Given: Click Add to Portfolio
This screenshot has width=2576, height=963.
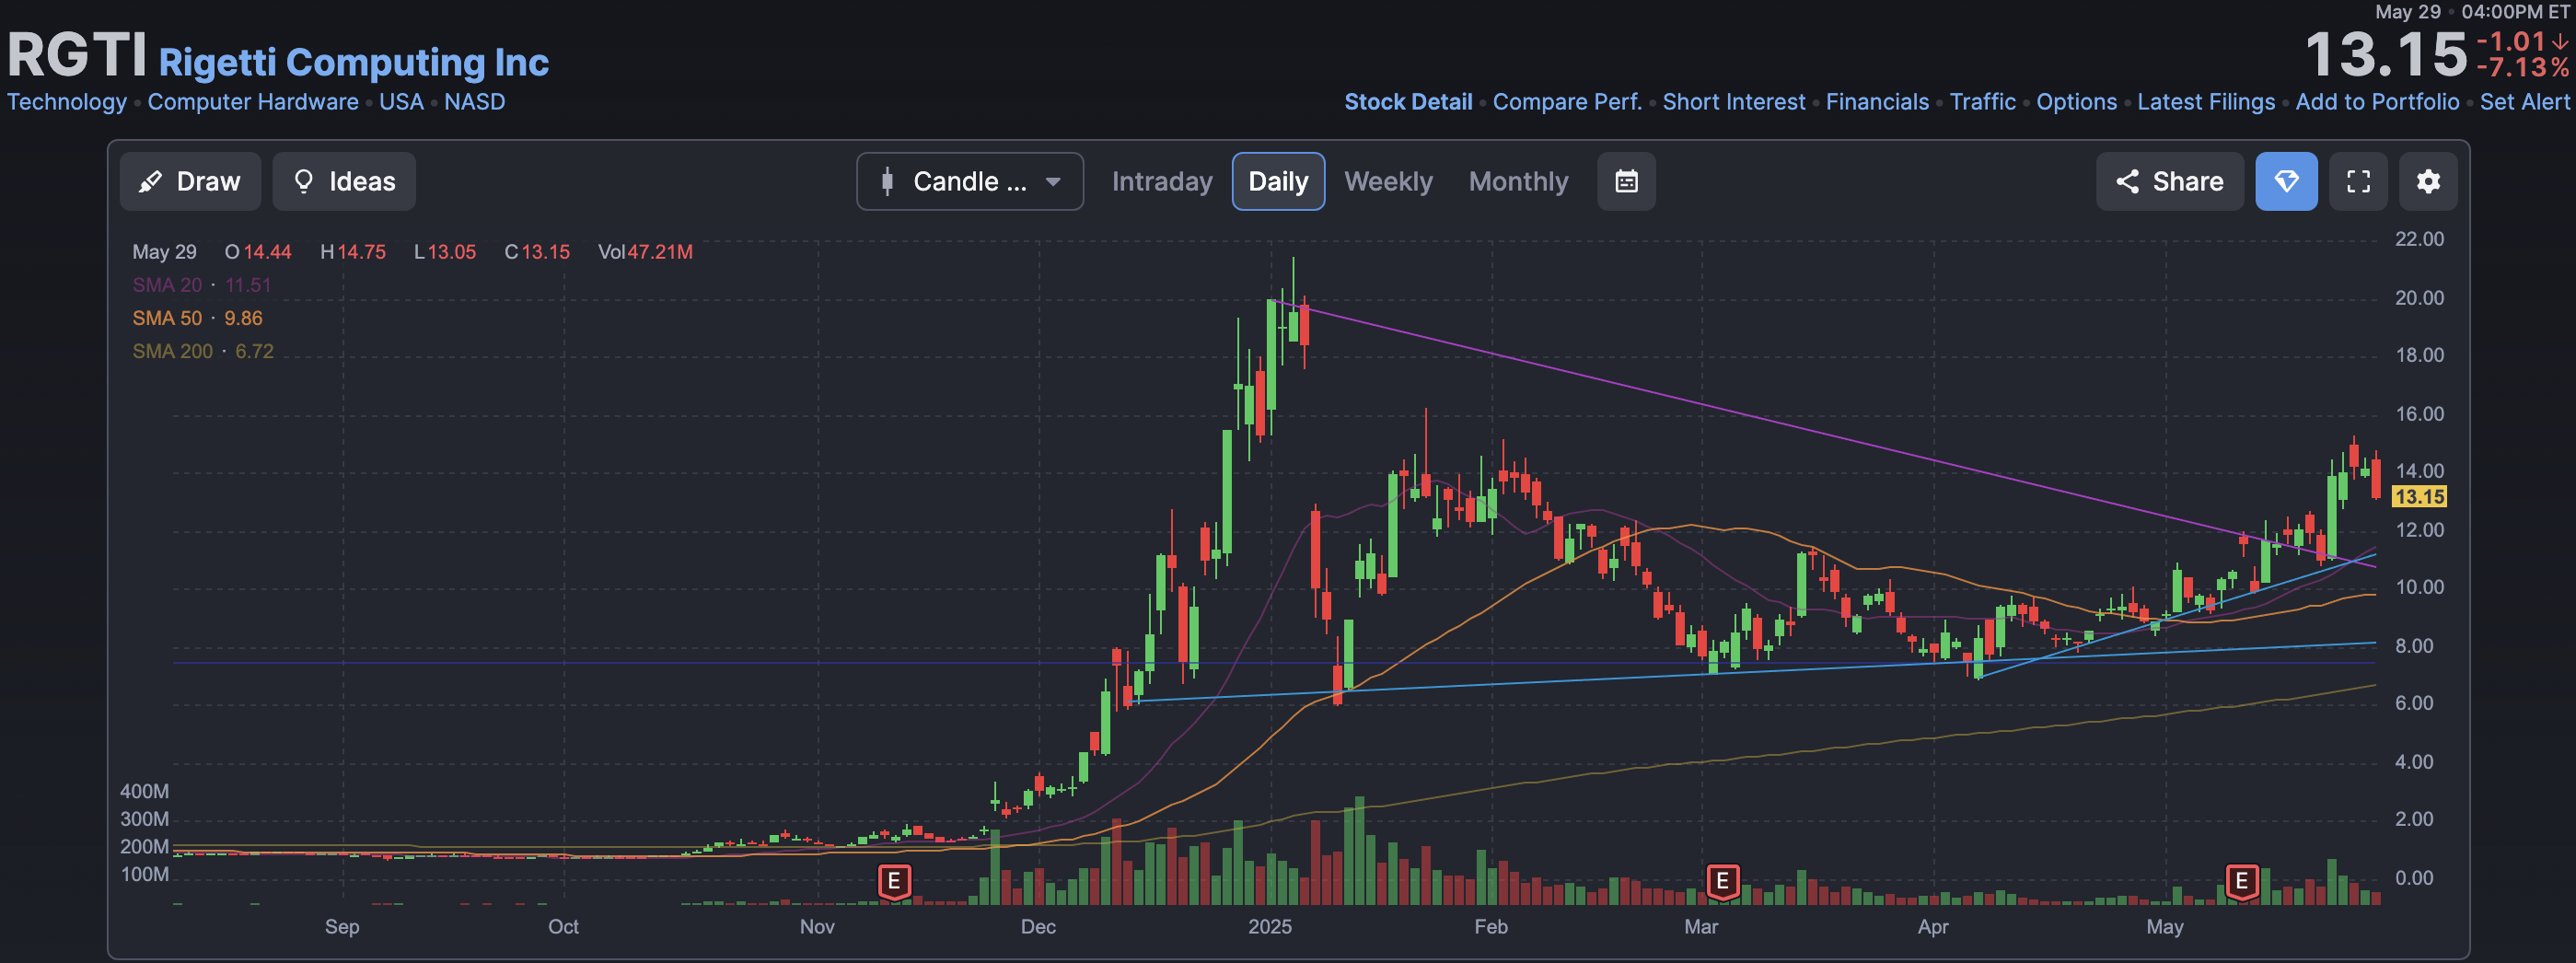Looking at the screenshot, I should [x=2377, y=102].
